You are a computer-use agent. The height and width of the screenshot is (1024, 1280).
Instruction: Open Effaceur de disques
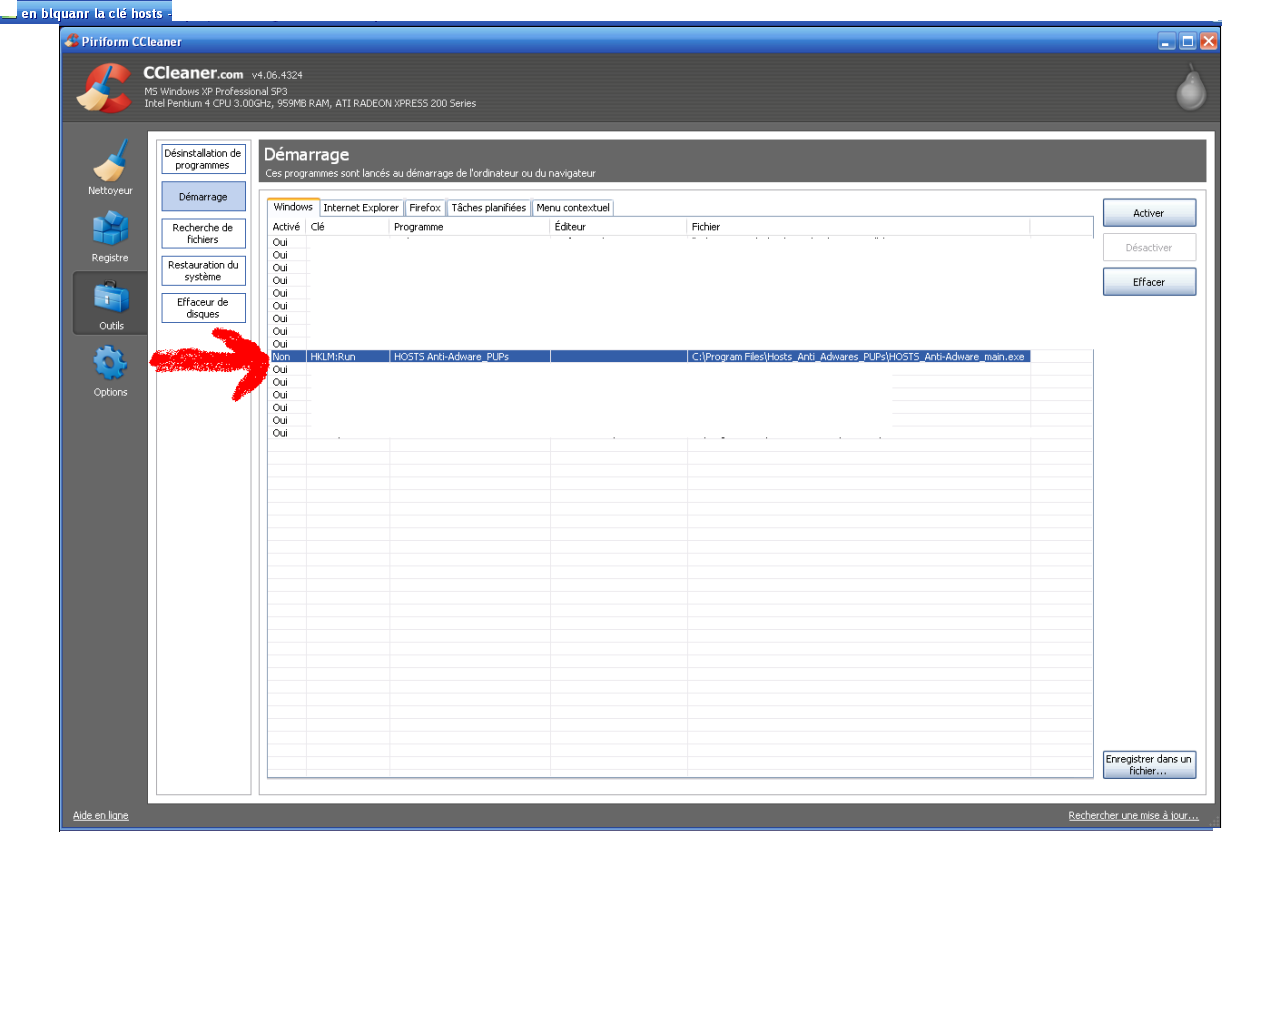[x=203, y=308]
